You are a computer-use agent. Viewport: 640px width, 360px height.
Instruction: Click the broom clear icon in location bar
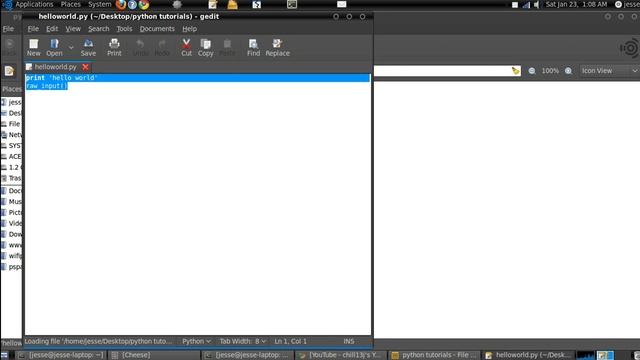516,71
